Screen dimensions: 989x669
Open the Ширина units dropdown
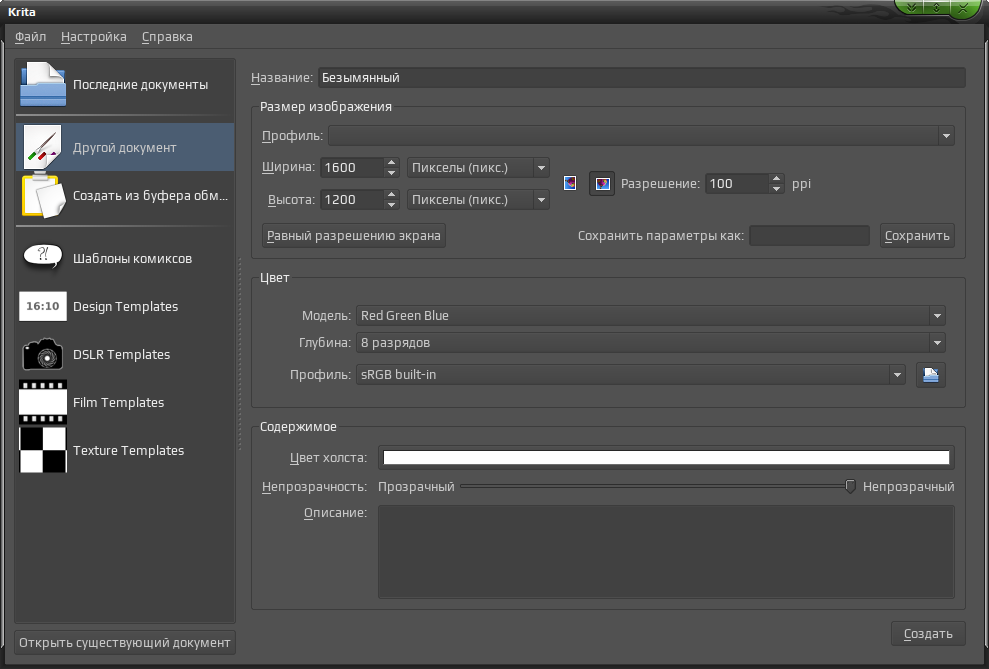tap(478, 168)
